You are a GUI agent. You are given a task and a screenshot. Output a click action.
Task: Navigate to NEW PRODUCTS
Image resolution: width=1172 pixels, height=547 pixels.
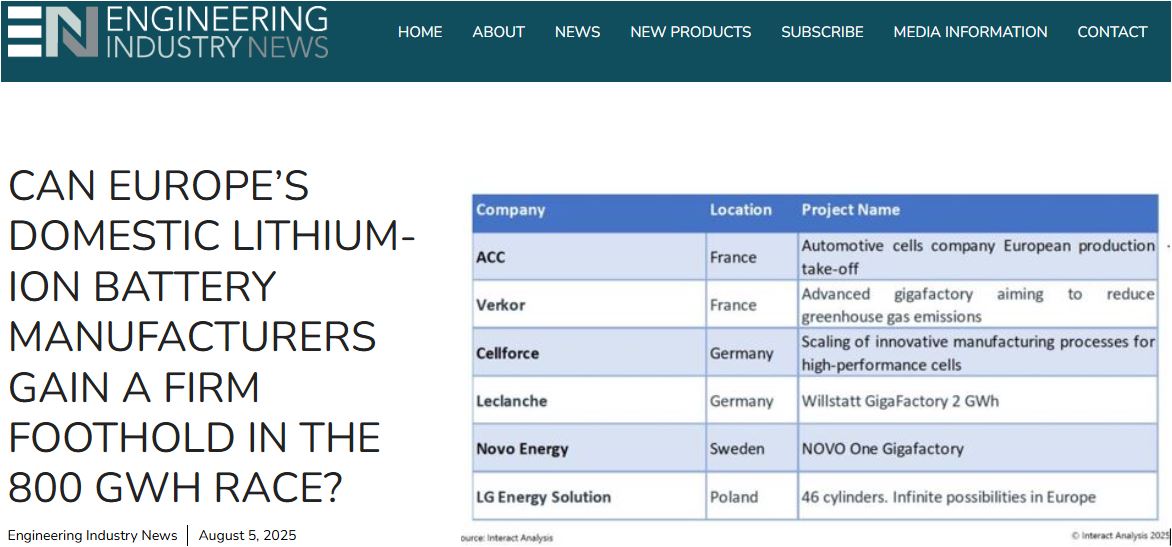[691, 32]
